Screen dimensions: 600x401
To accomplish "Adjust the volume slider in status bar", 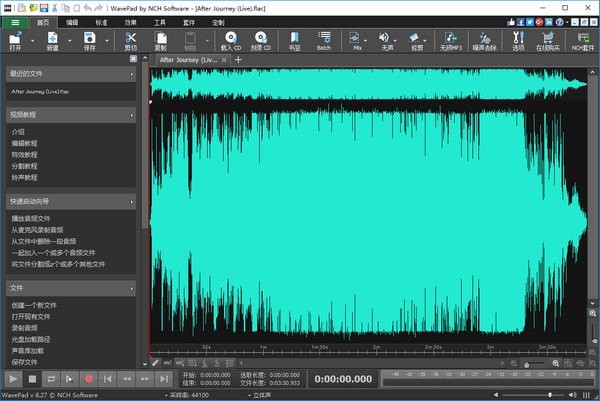I will 551,396.
